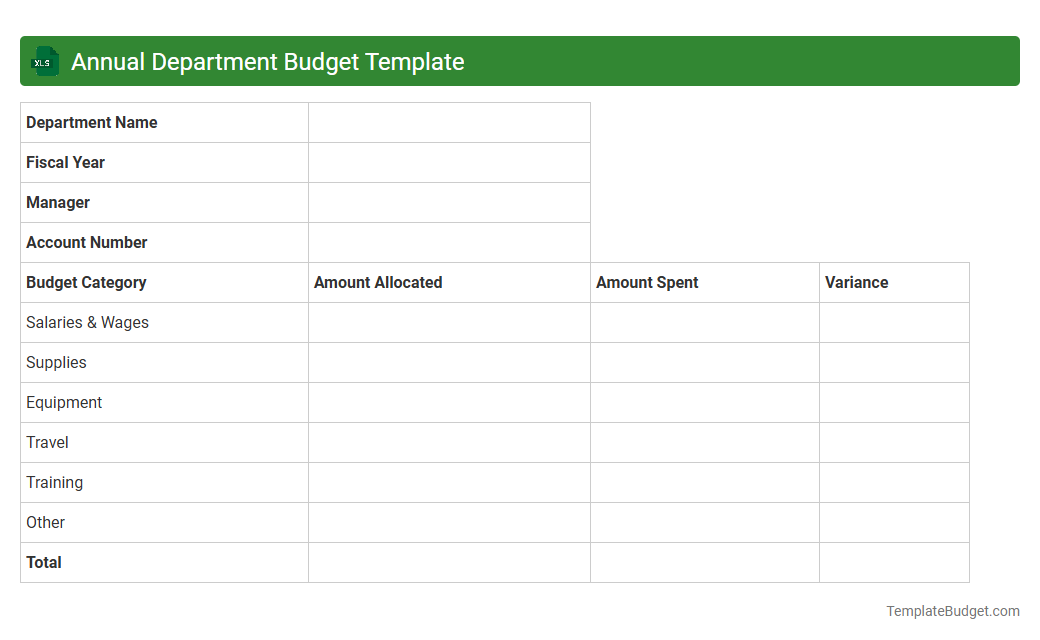Click the Other budget category cell
Viewport: 1040px width, 640px height.
click(x=45, y=522)
